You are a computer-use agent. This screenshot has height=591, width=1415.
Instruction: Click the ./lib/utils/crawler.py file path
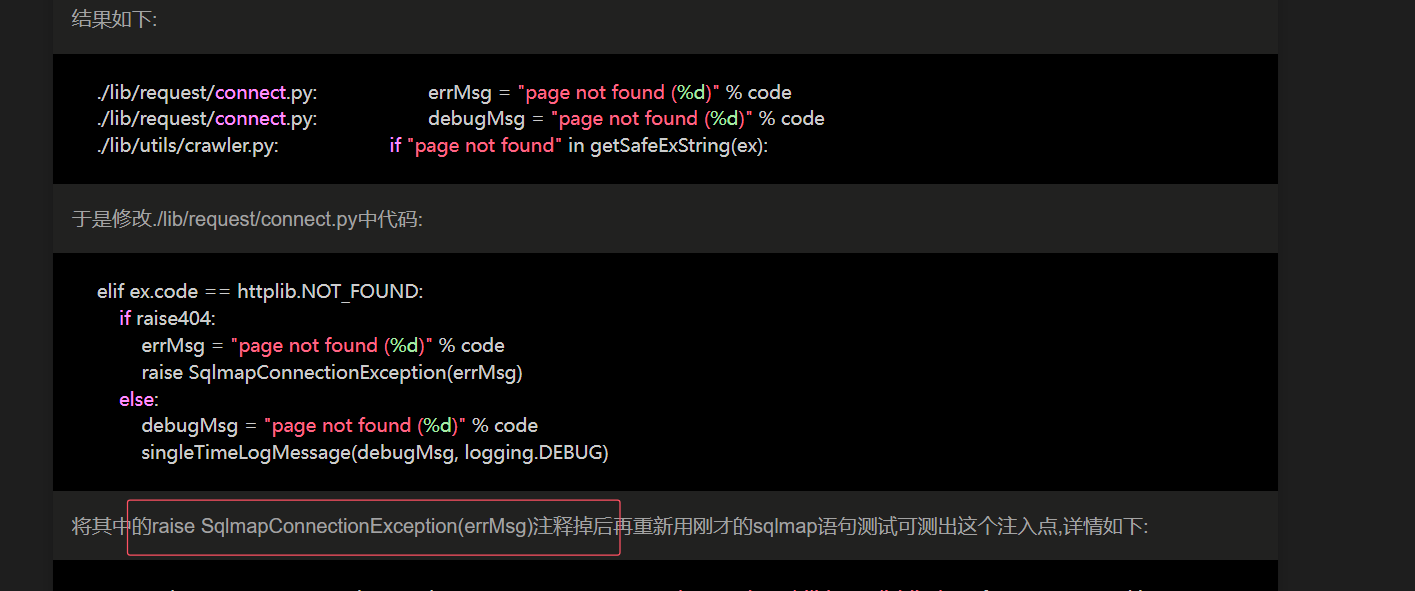(x=187, y=146)
